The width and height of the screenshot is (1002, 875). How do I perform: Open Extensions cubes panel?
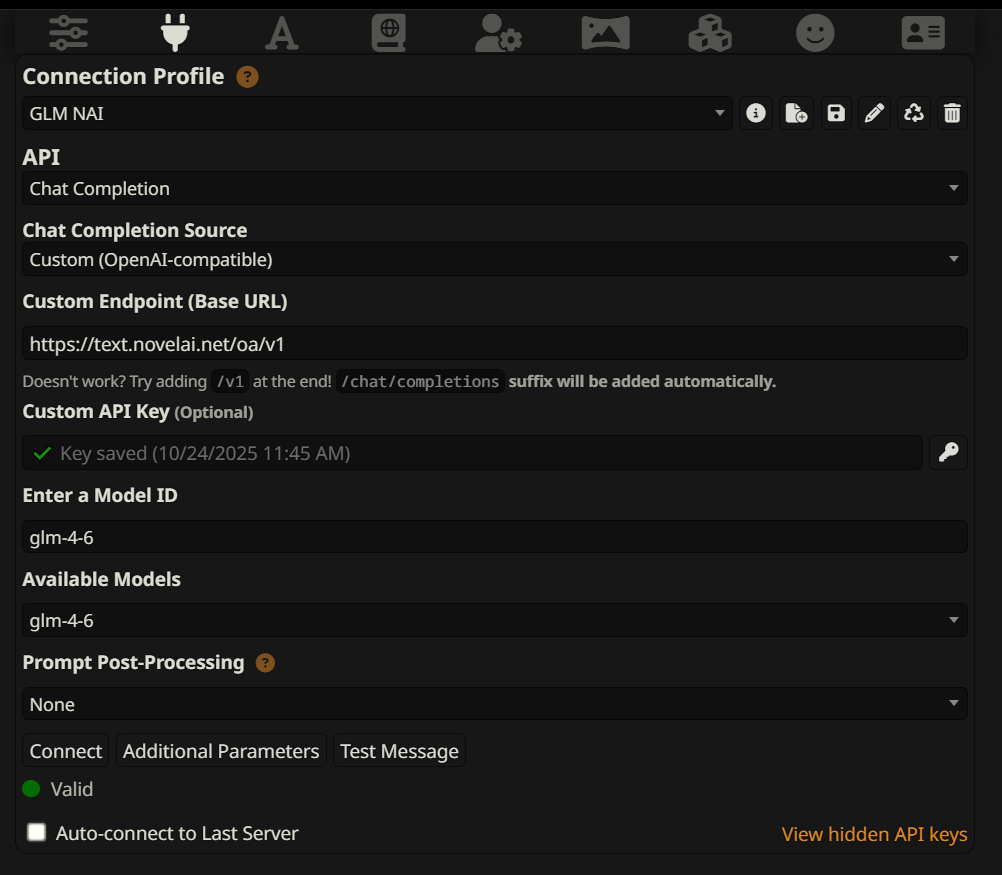[710, 33]
